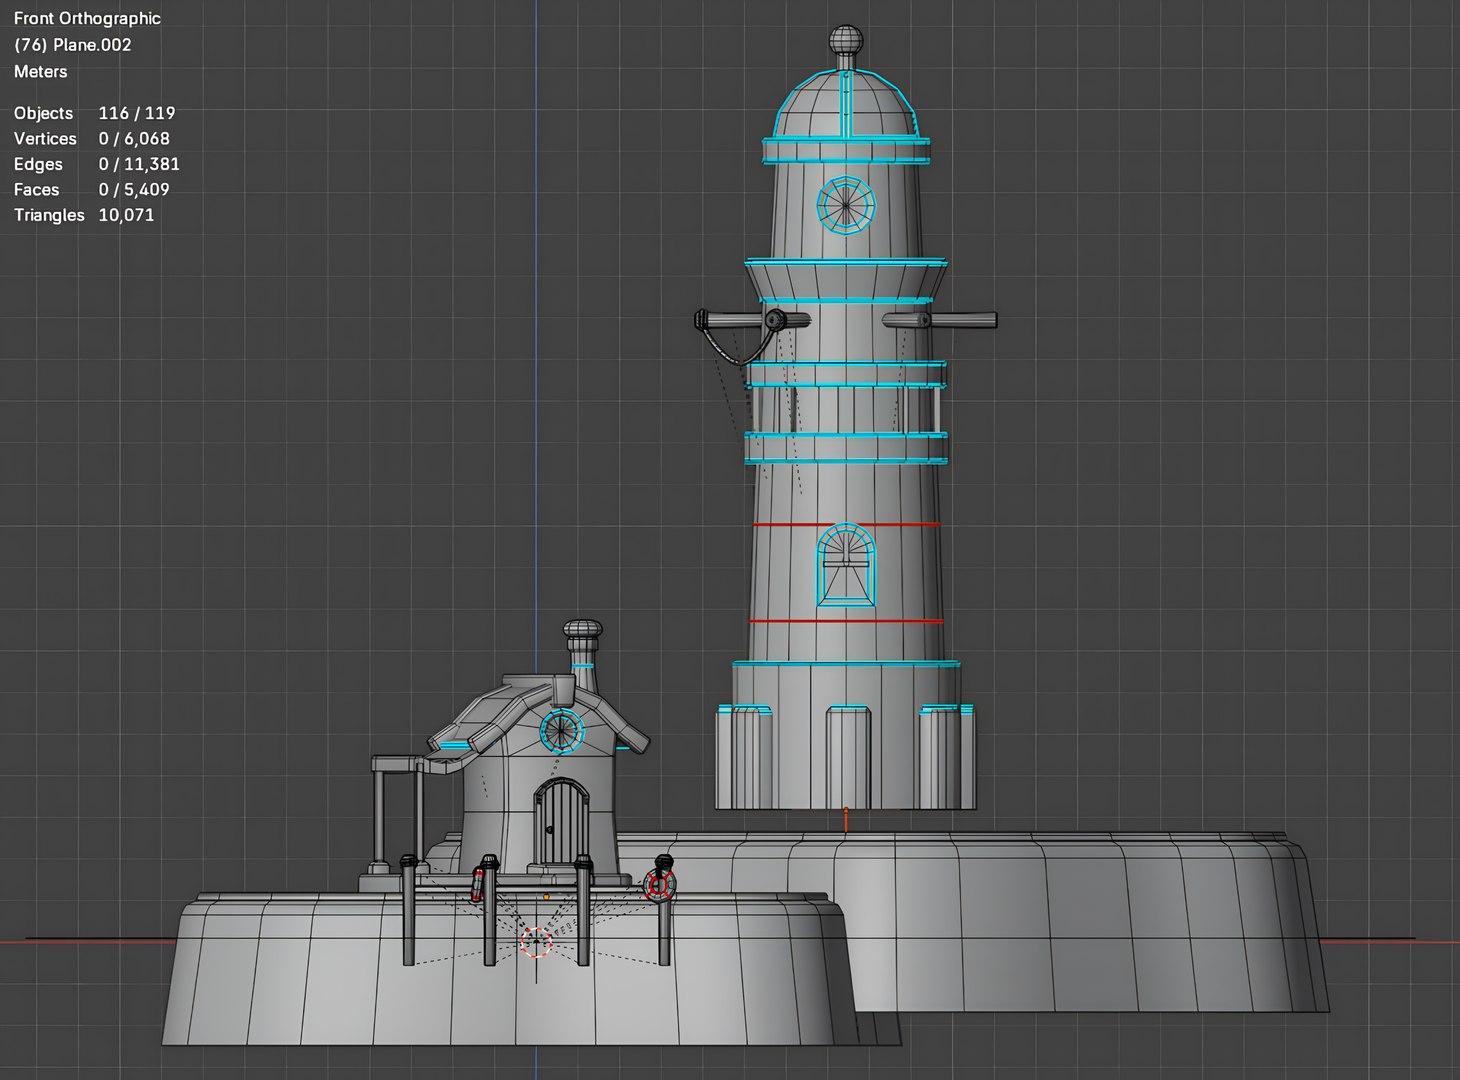Select the round window on the upper lighthouse
The height and width of the screenshot is (1080, 1460).
click(x=846, y=206)
